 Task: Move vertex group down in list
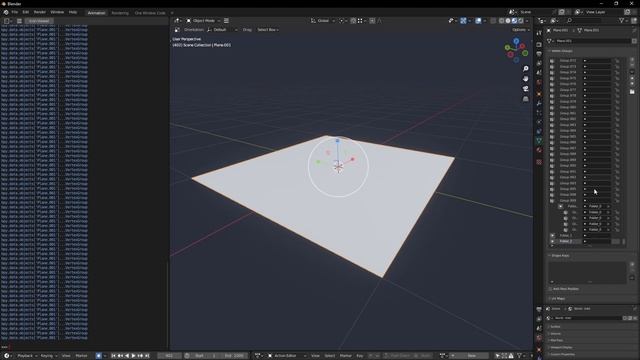(632, 84)
